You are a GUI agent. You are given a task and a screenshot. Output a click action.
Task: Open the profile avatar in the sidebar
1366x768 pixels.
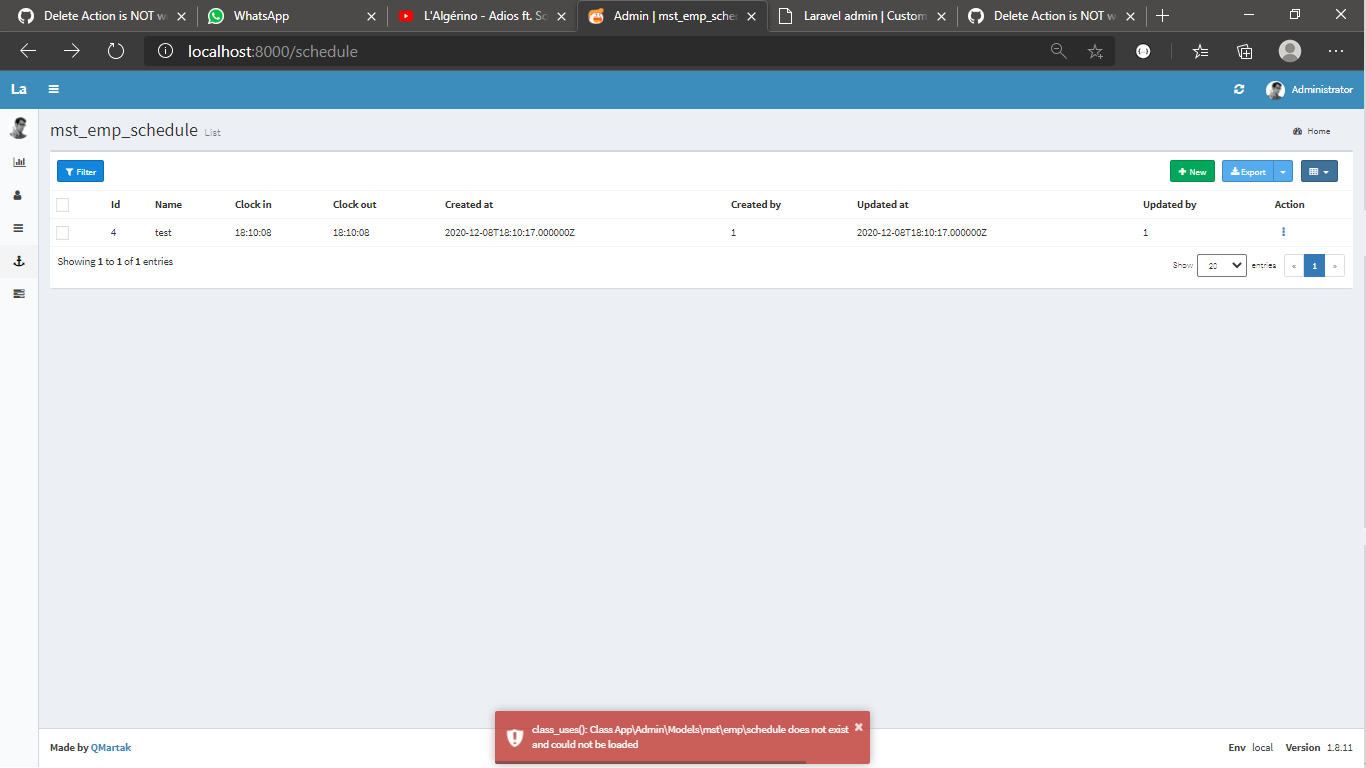18,128
